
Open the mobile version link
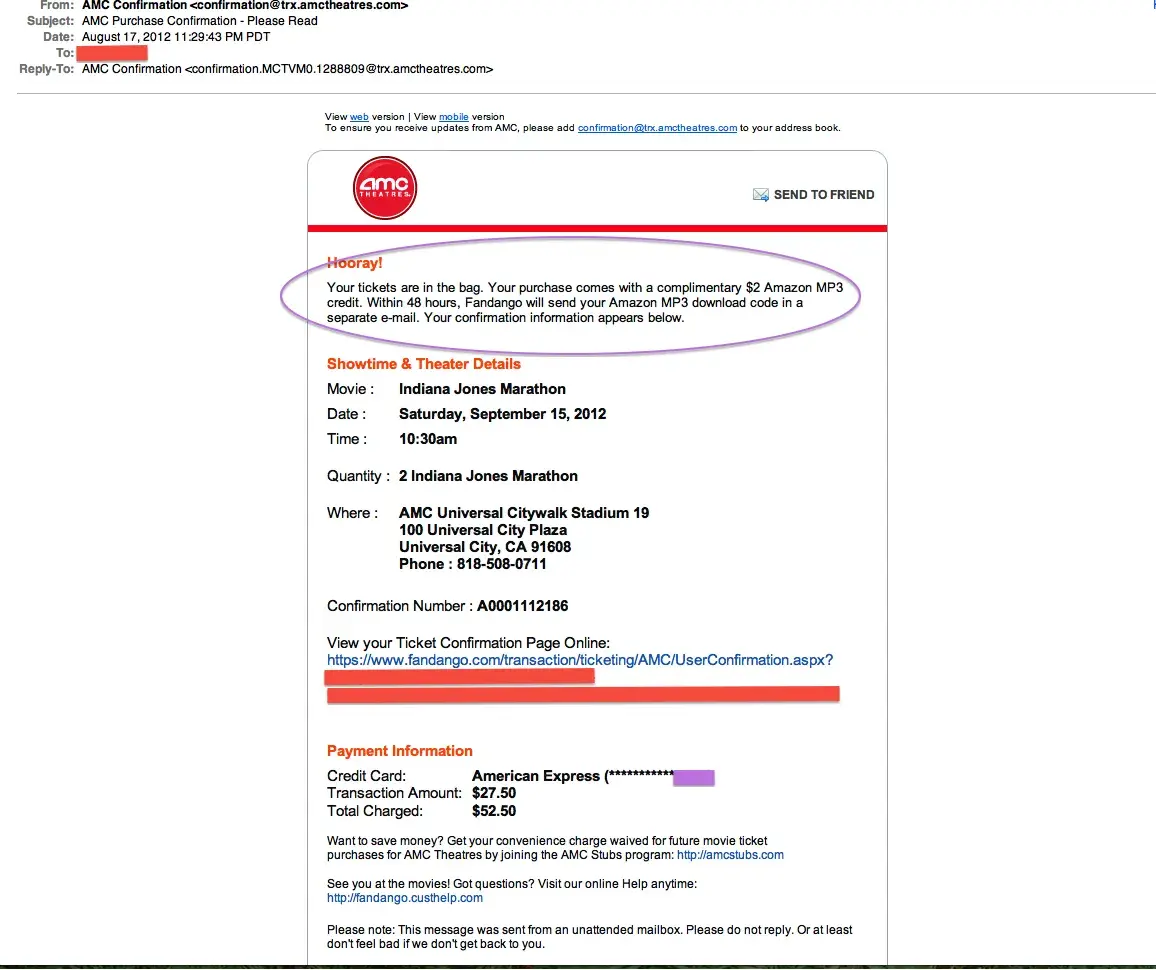(453, 116)
